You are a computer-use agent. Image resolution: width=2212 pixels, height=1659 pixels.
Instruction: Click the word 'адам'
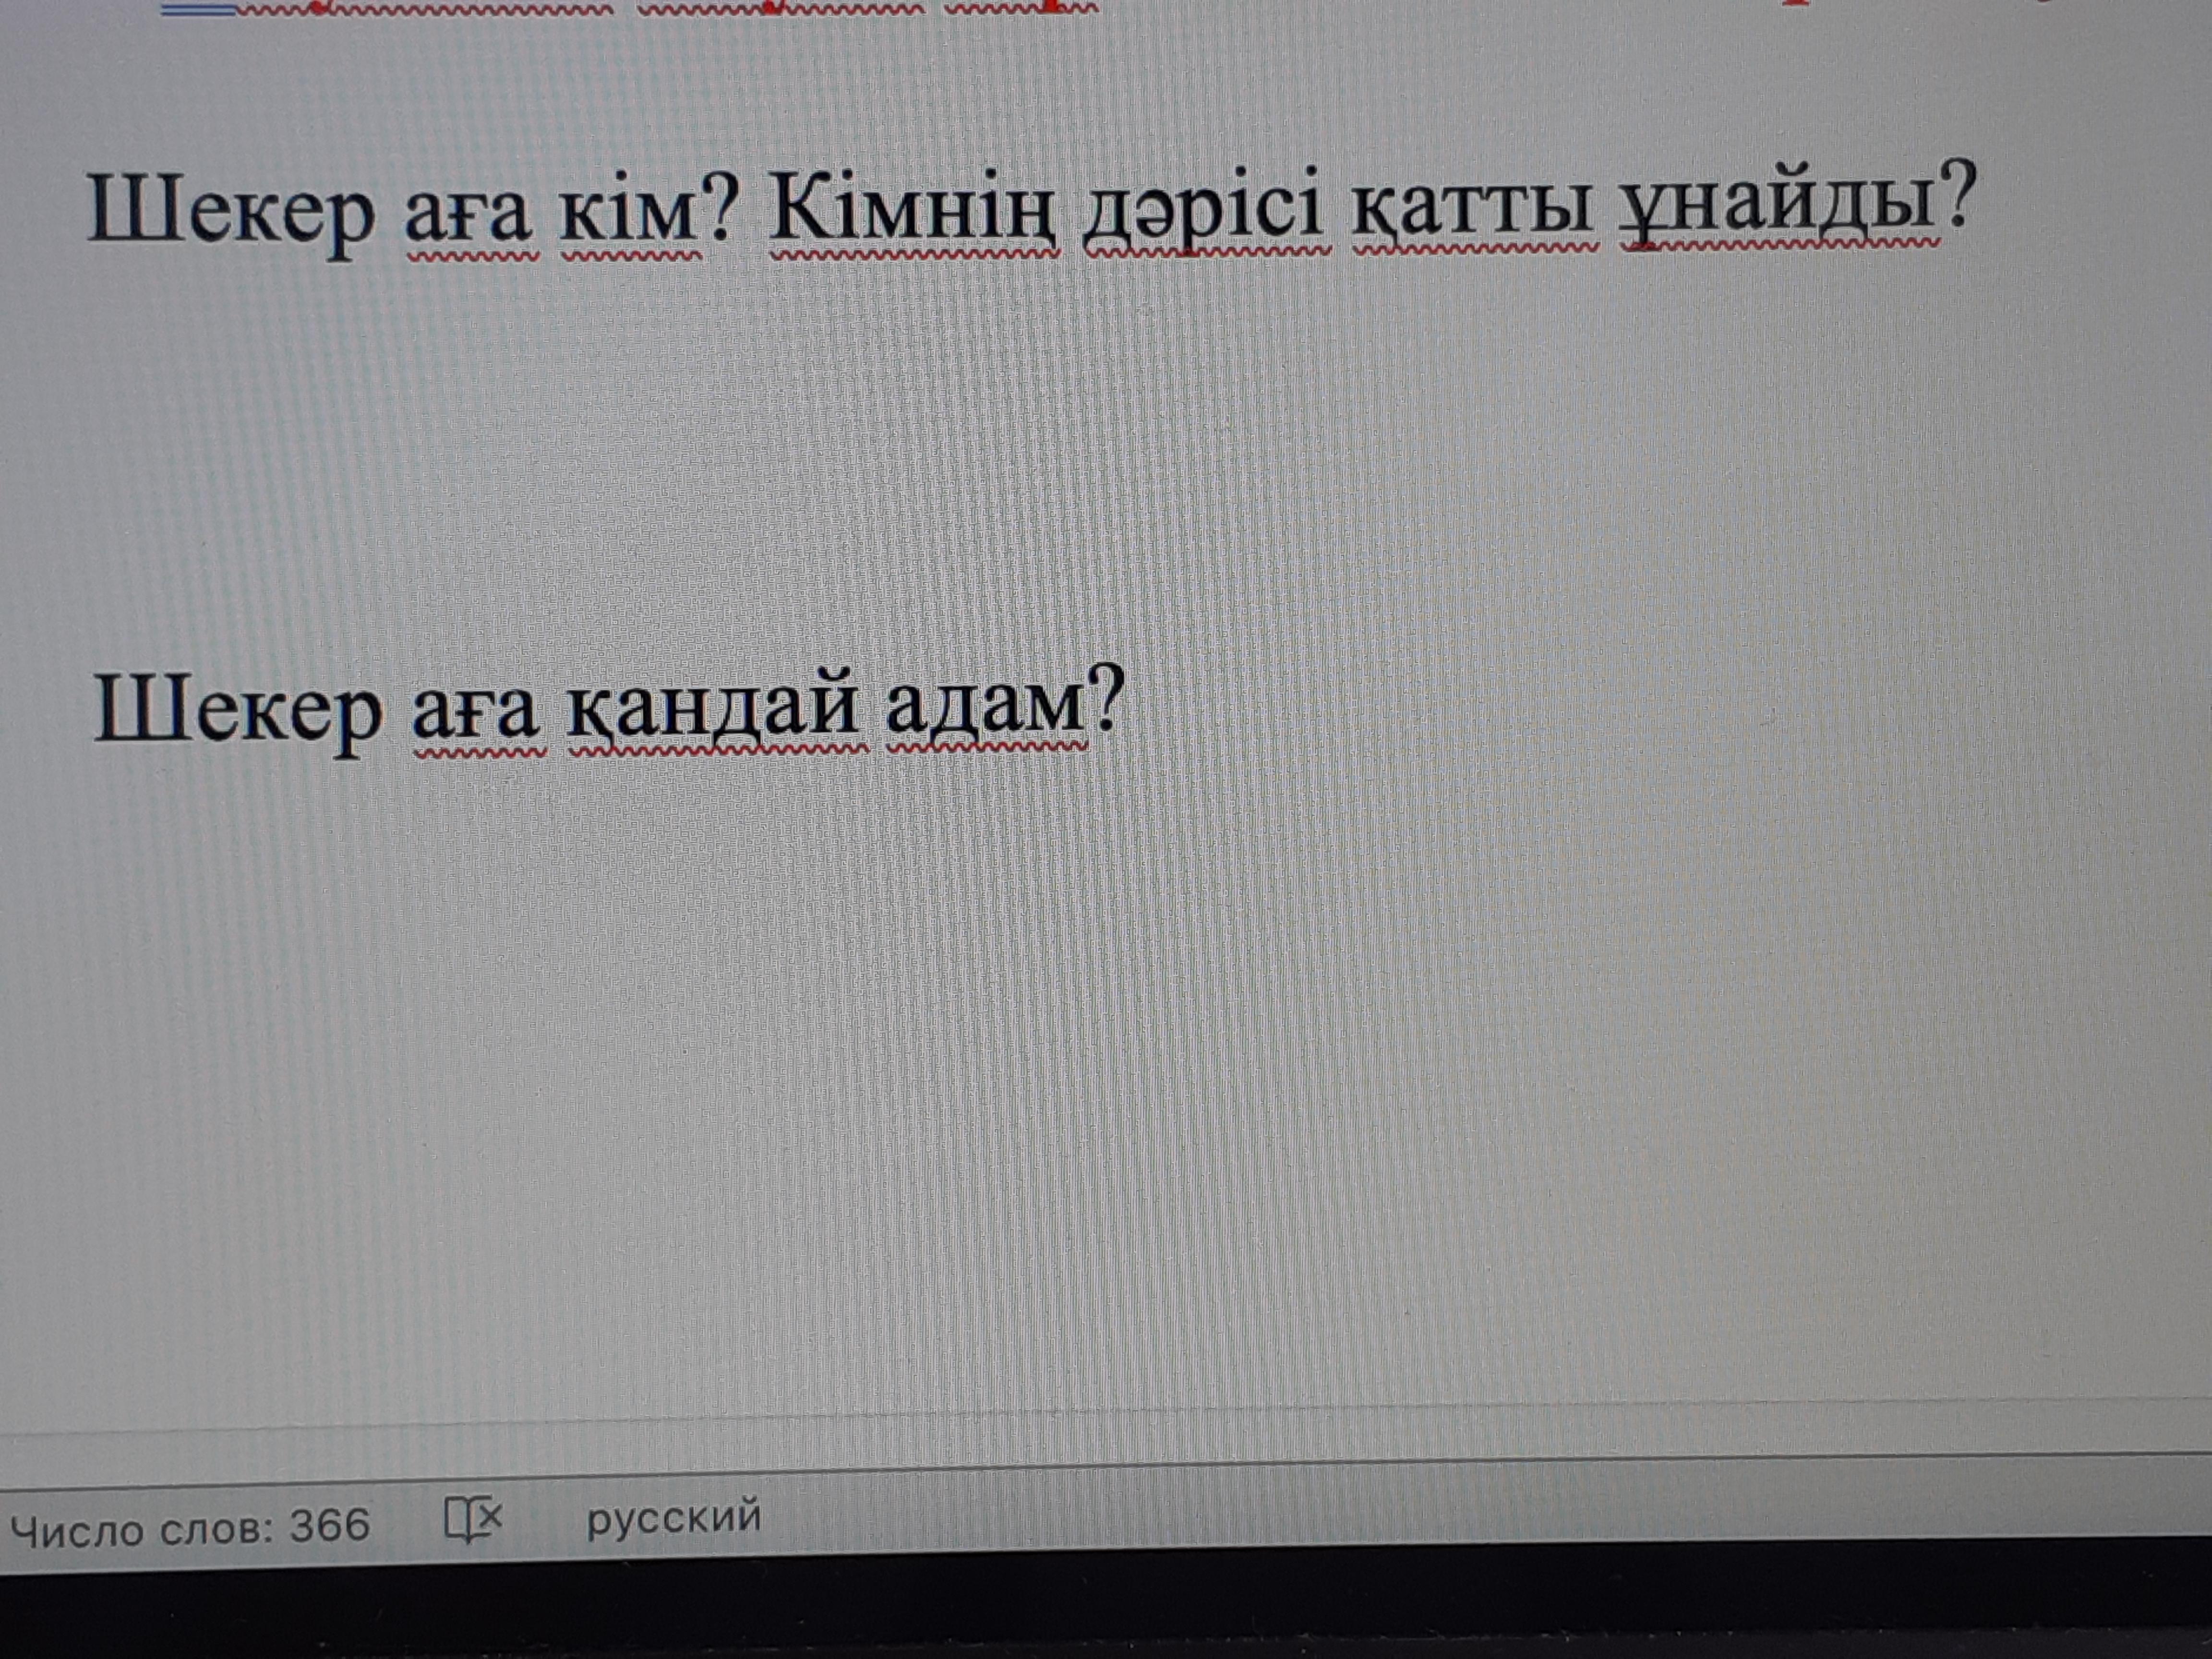985,709
